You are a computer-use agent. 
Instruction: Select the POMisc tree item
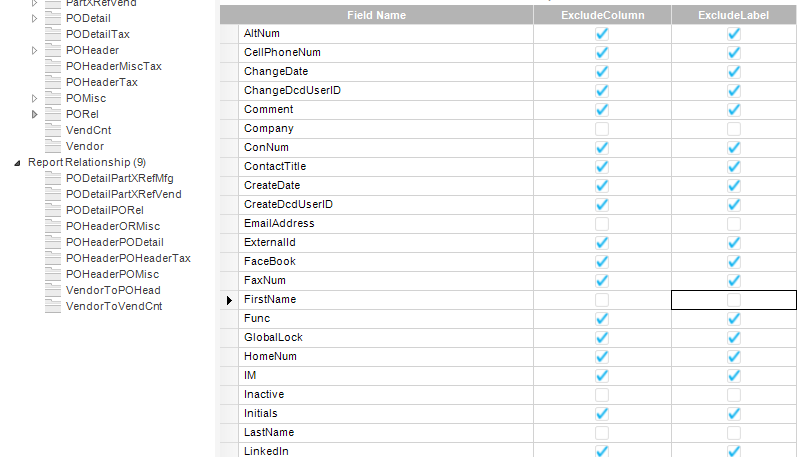click(86, 98)
